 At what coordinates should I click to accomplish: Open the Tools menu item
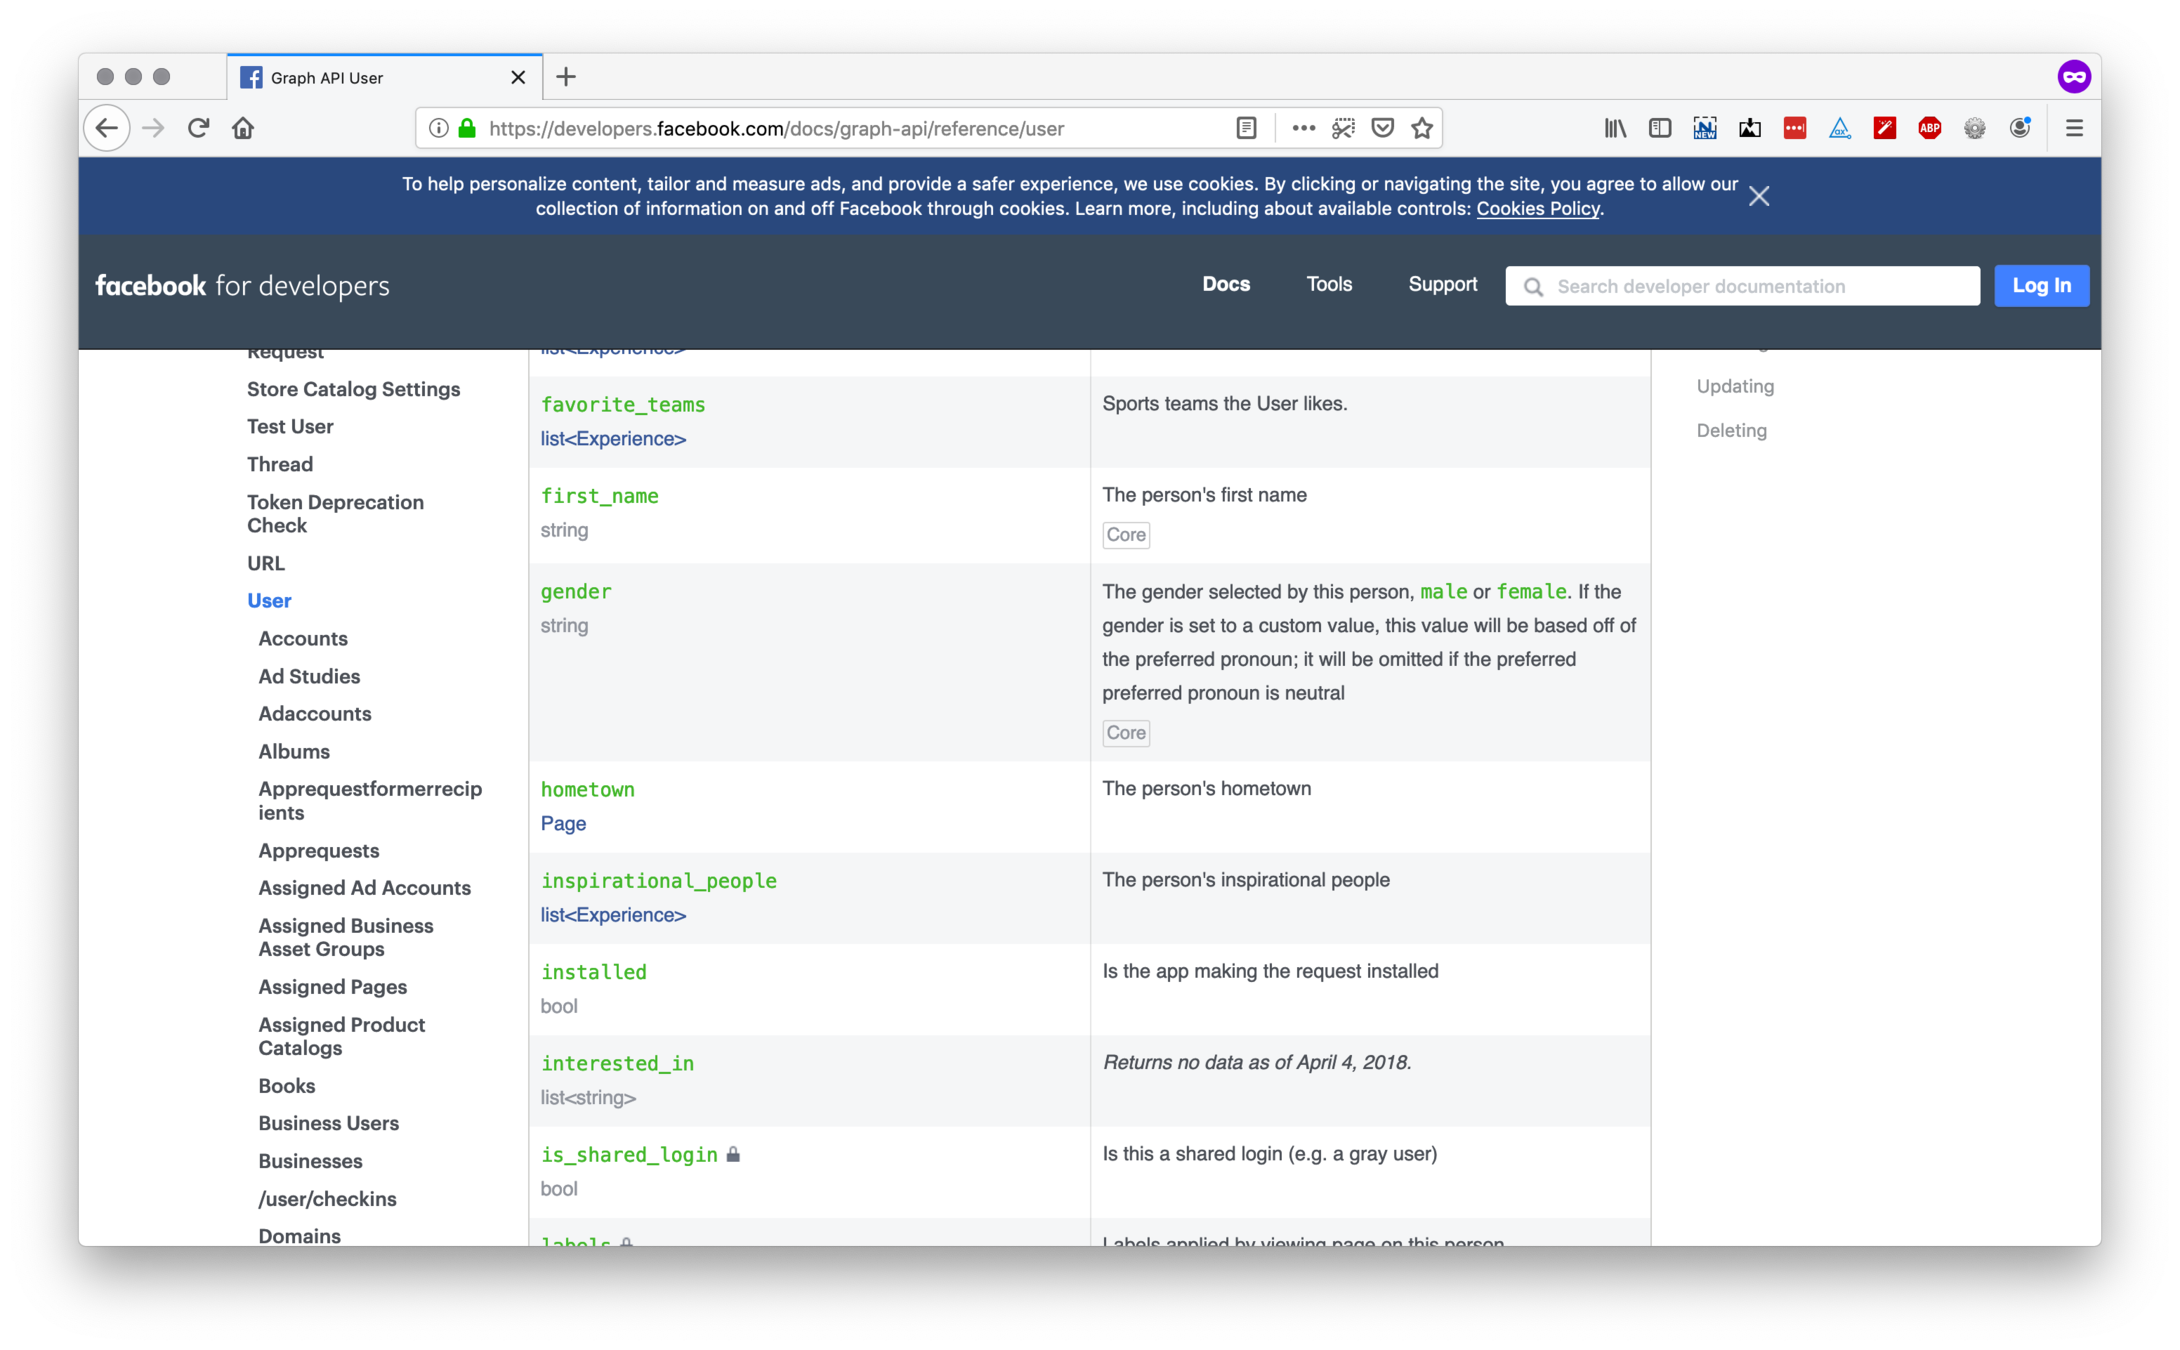1329,285
